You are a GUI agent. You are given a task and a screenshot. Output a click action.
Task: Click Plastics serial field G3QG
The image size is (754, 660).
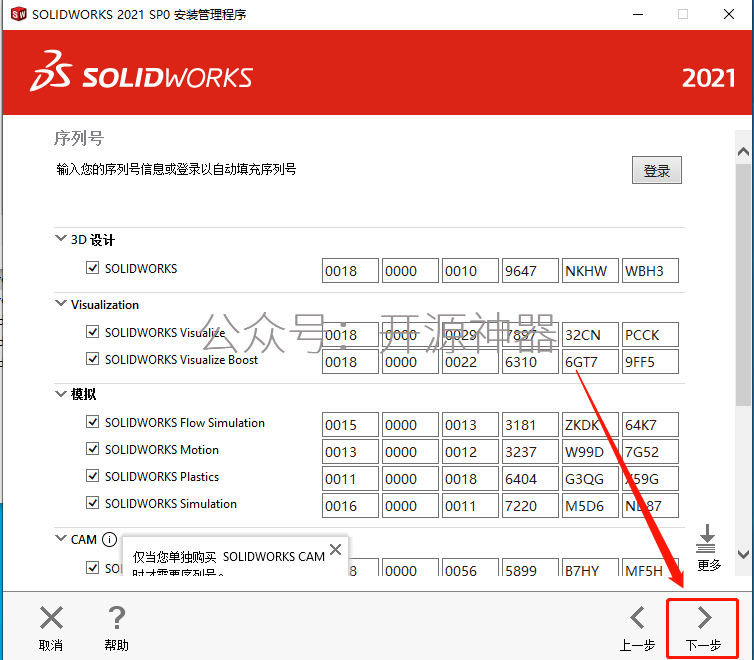point(590,478)
